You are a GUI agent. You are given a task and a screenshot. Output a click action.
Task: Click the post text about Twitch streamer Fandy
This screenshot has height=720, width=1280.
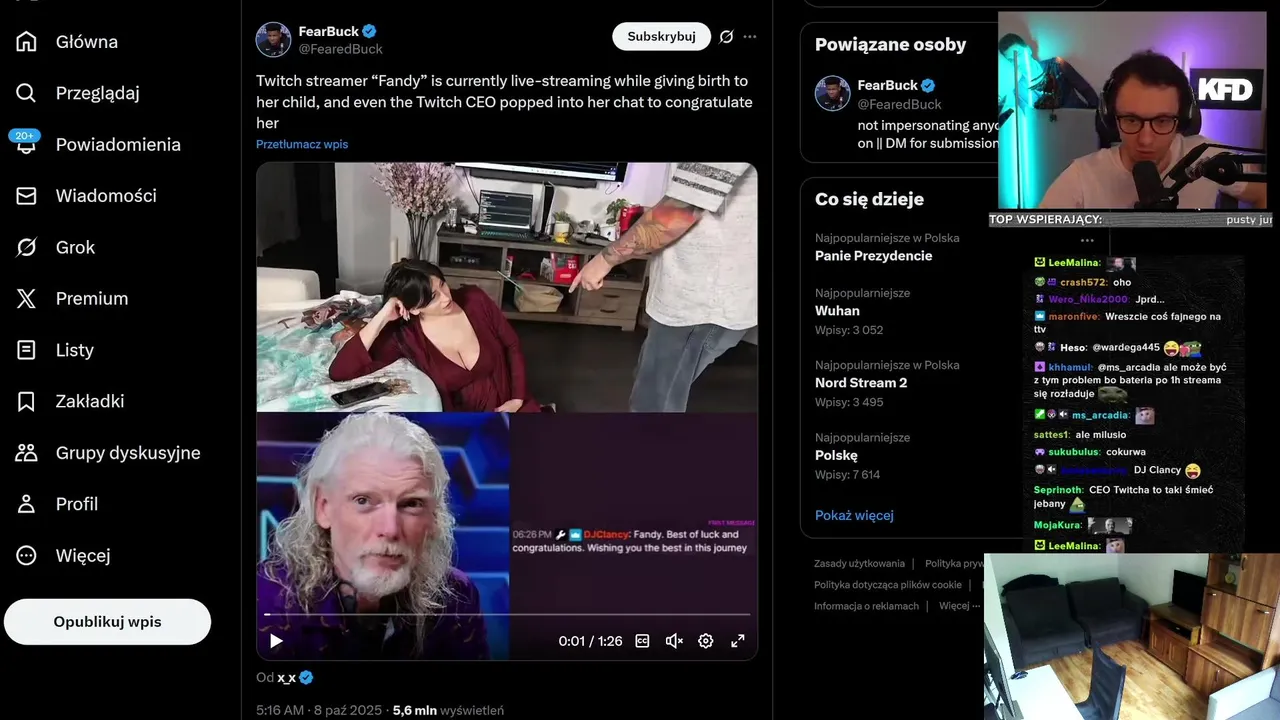click(x=504, y=102)
